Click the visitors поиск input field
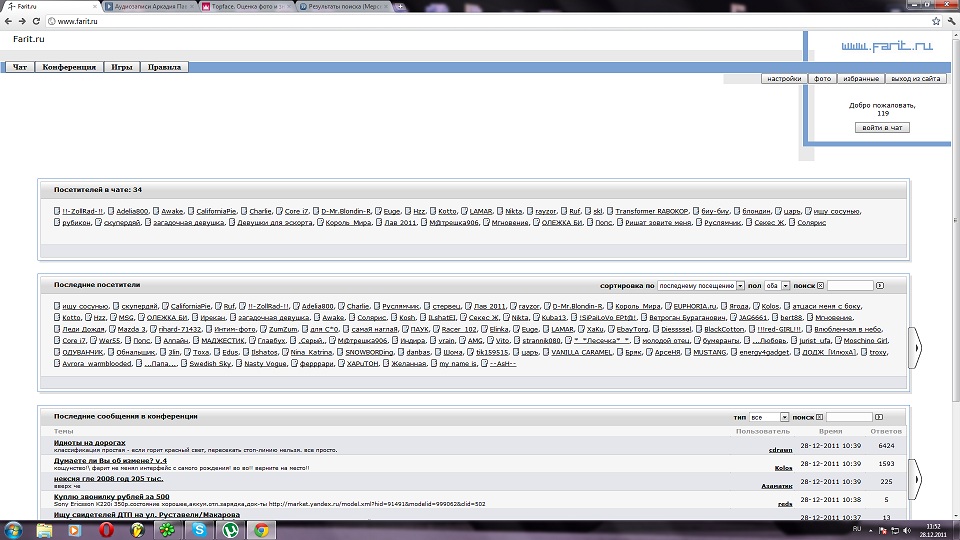The width and height of the screenshot is (960, 540). tap(850, 286)
